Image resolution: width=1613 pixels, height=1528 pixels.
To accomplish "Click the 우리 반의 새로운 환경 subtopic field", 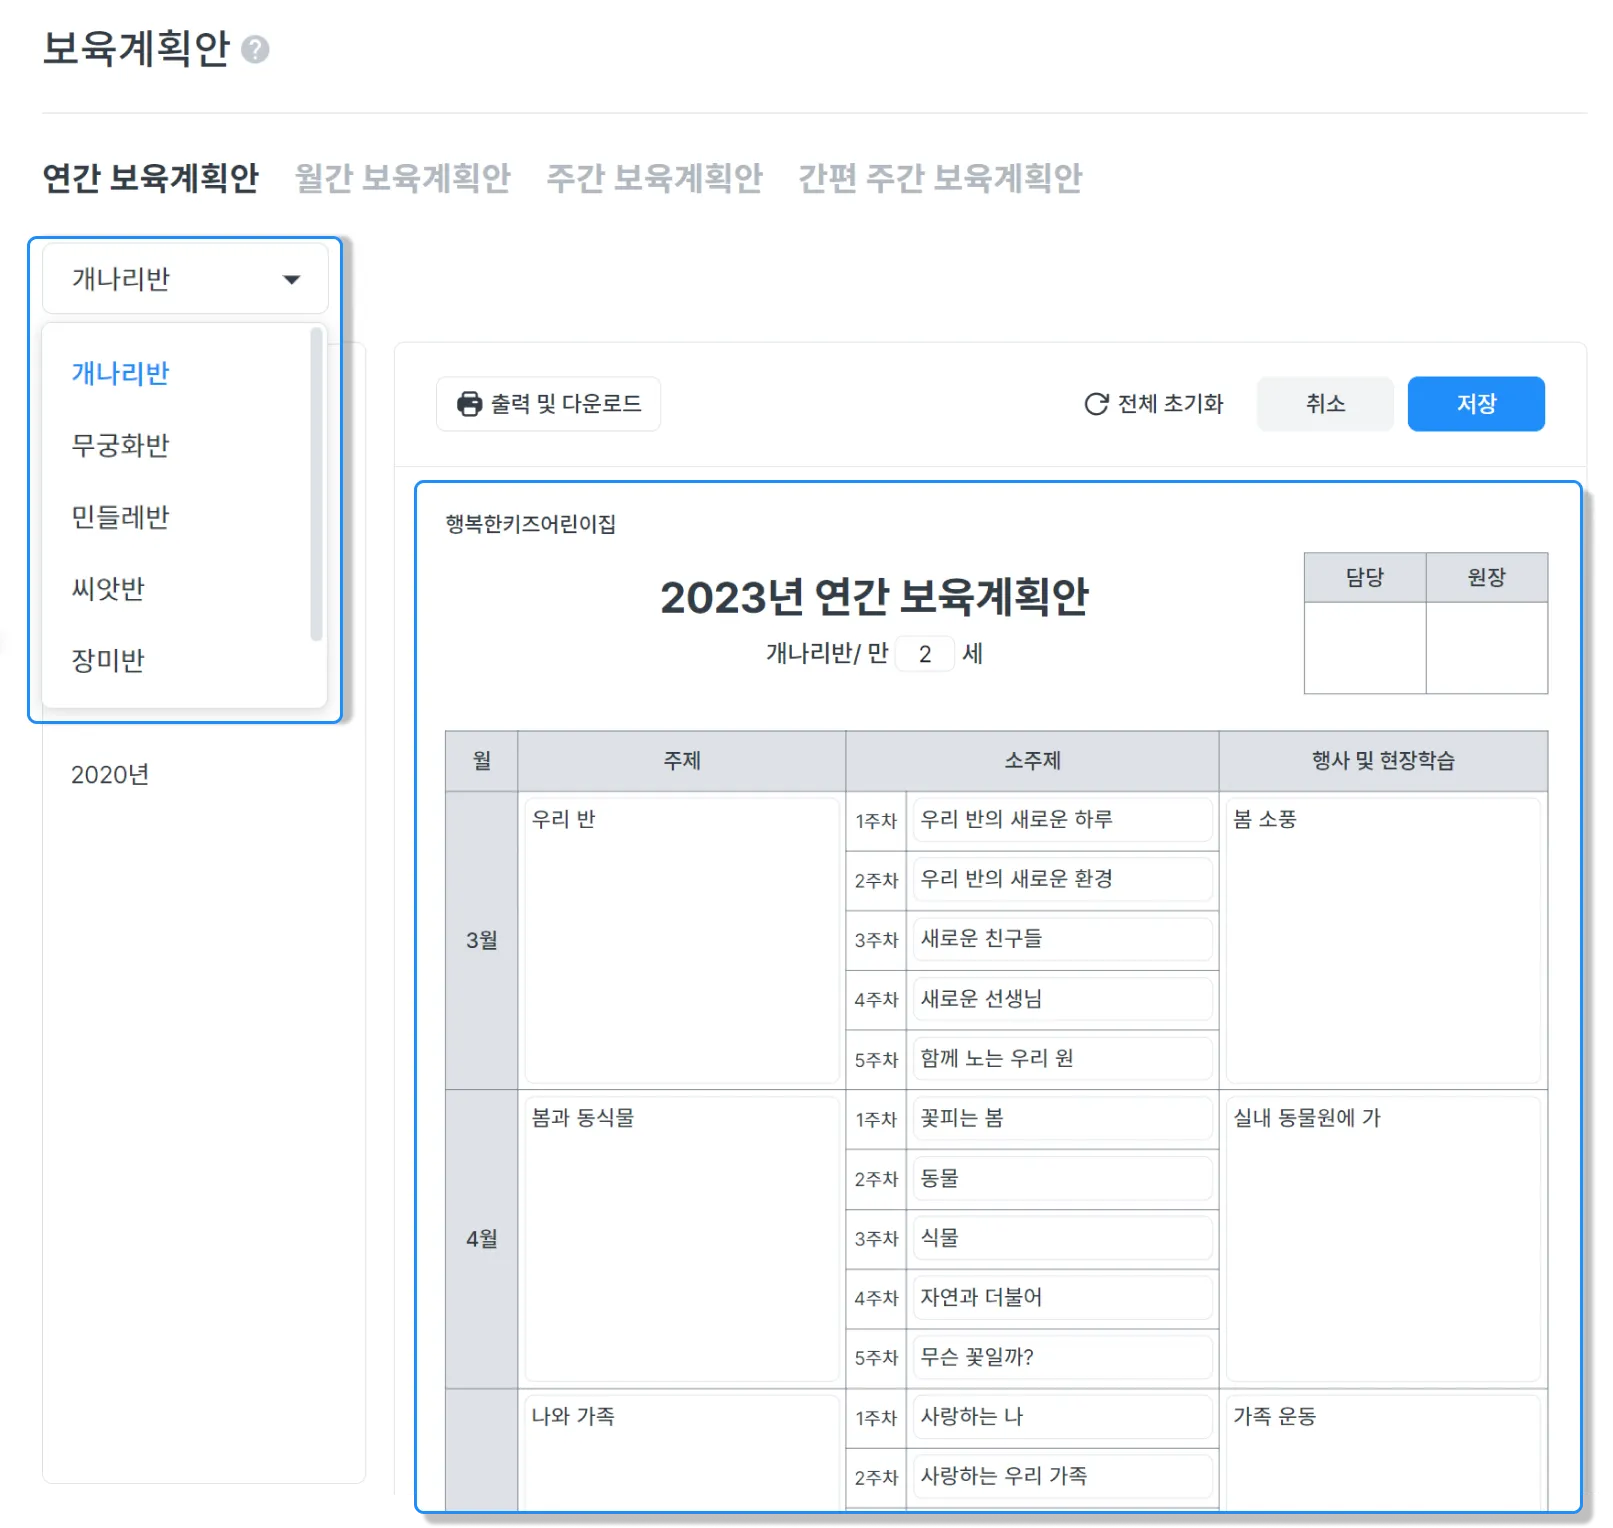I will click(1062, 879).
